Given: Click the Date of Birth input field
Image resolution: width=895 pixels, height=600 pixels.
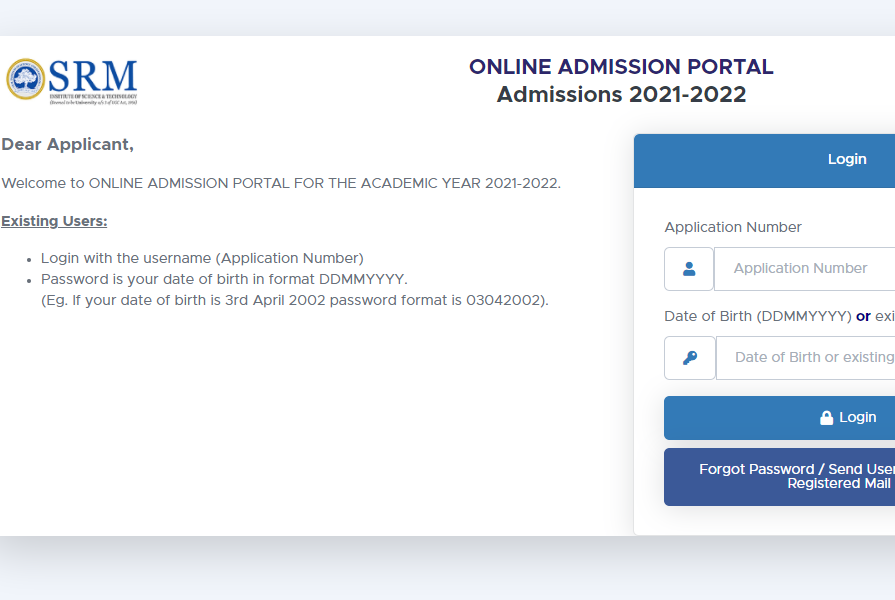Looking at the screenshot, I should click(810, 357).
